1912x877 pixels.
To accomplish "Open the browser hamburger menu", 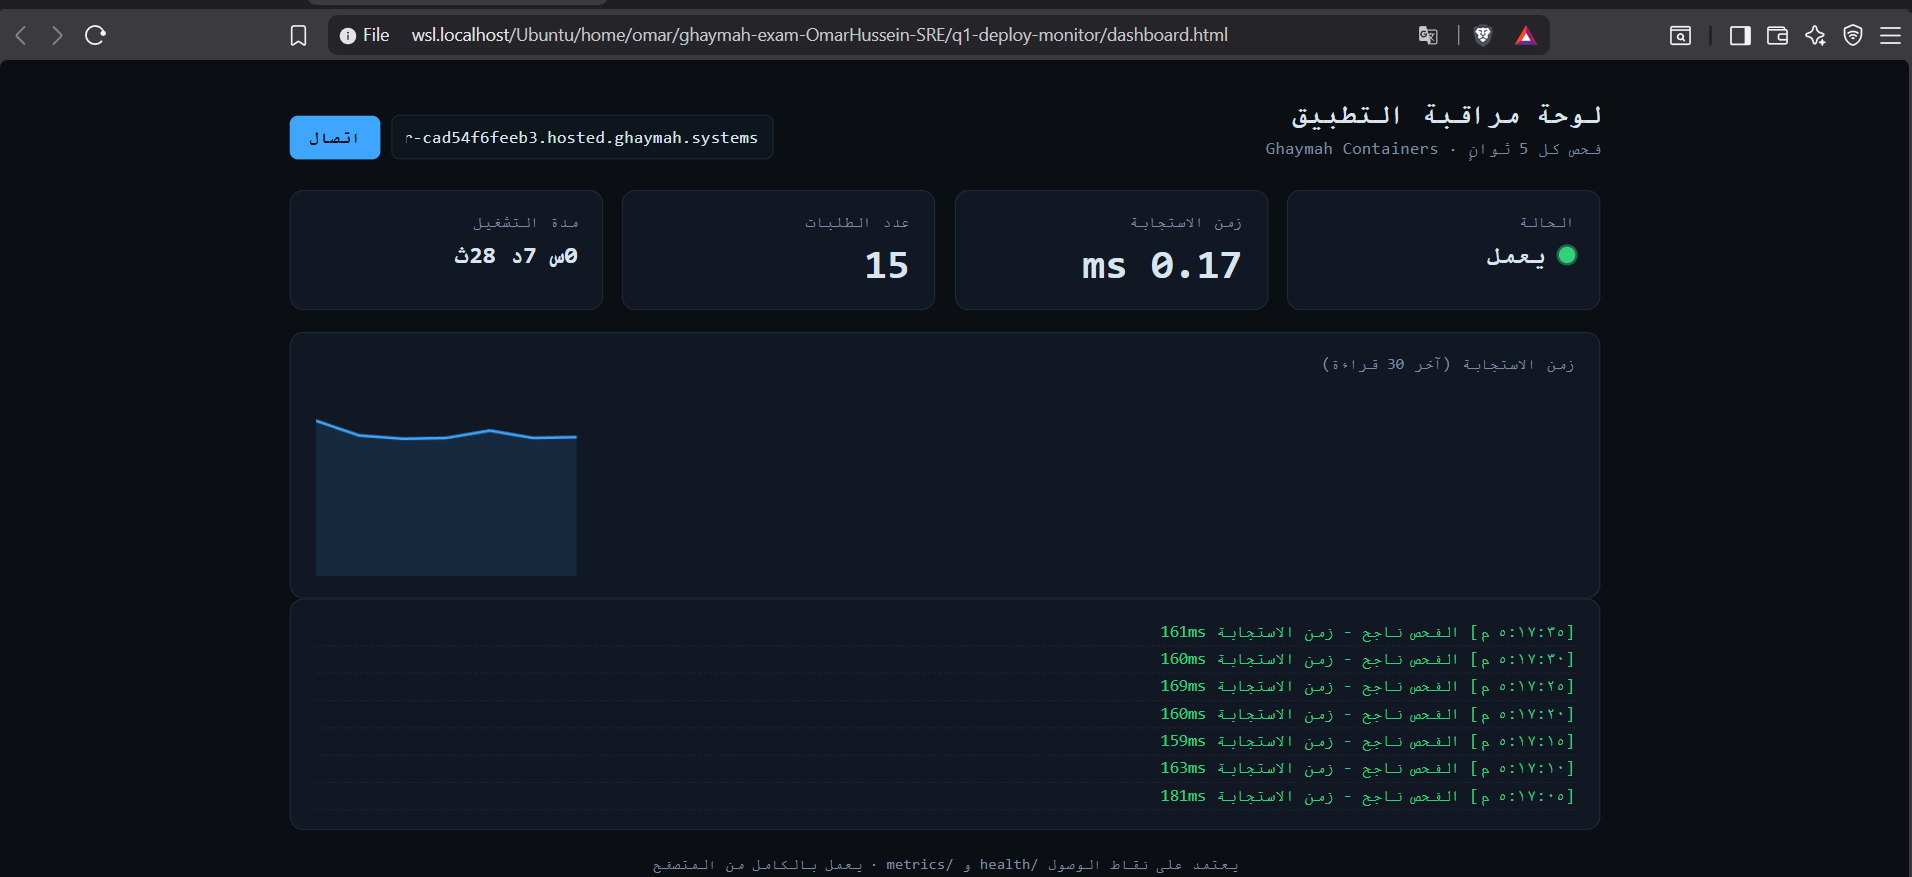I will pos(1890,36).
